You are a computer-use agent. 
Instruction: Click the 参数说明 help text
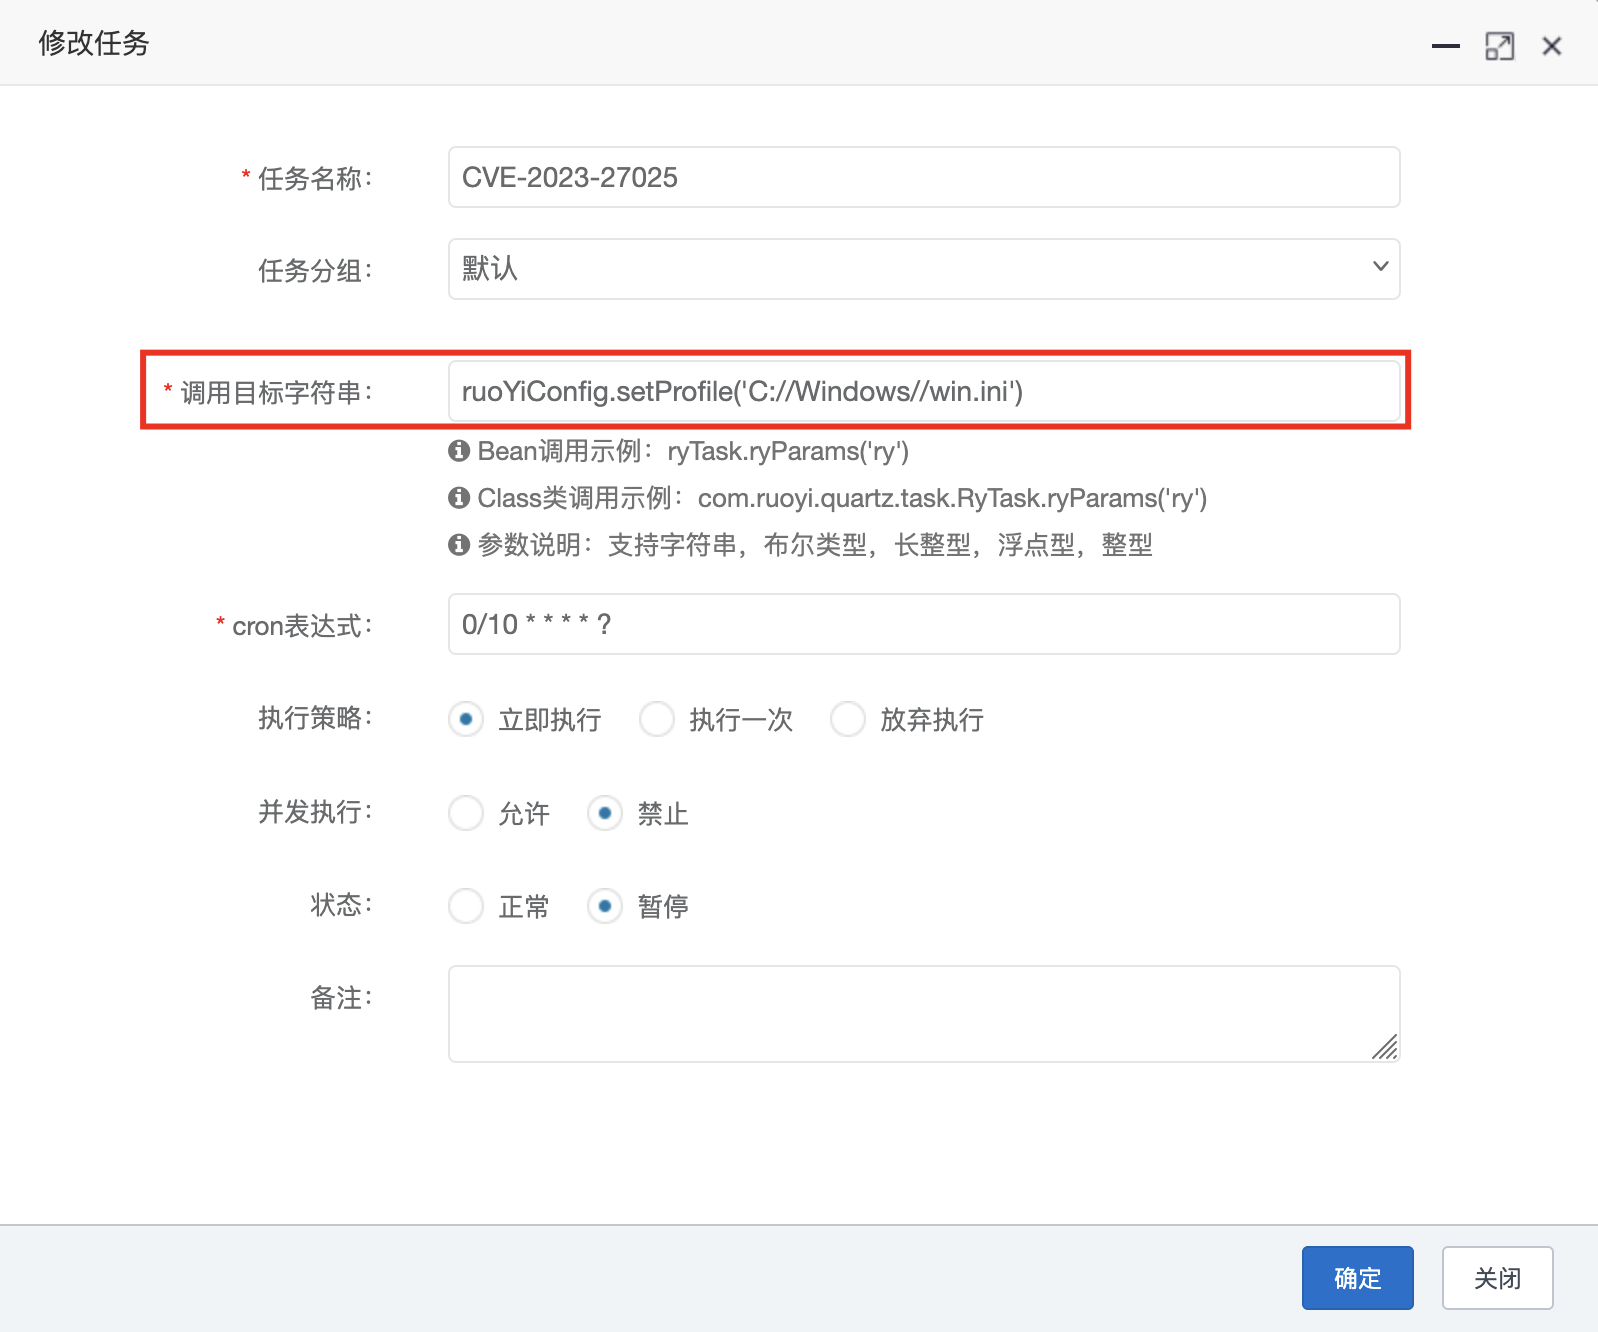pos(815,545)
